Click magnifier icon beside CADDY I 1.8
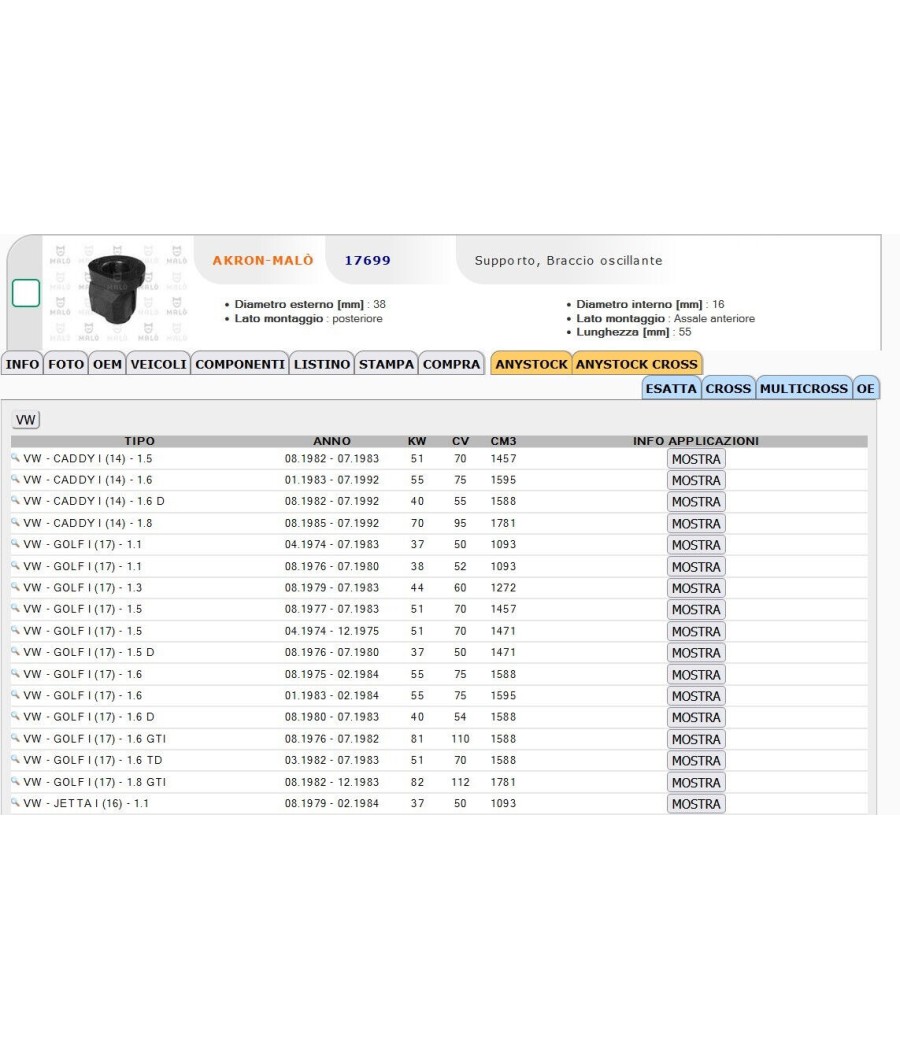 (15, 522)
